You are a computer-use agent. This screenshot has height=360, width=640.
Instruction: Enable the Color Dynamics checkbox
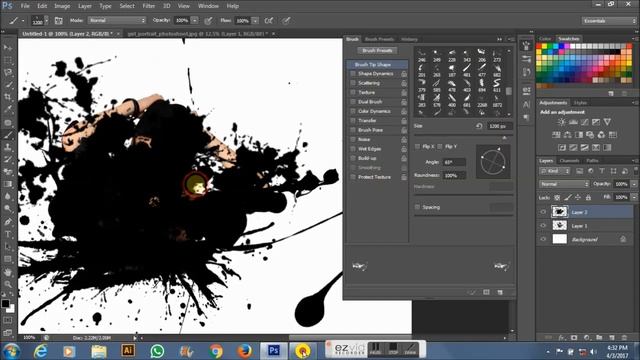[353, 111]
